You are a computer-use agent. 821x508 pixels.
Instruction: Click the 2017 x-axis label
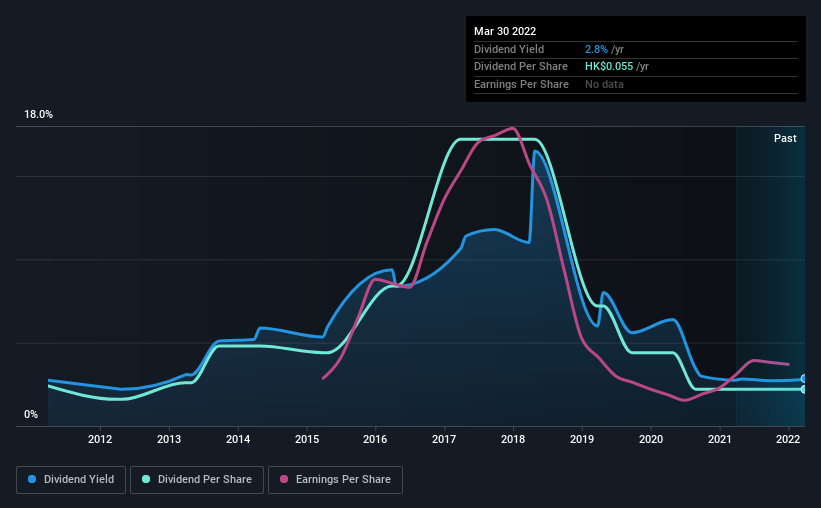pyautogui.click(x=444, y=439)
